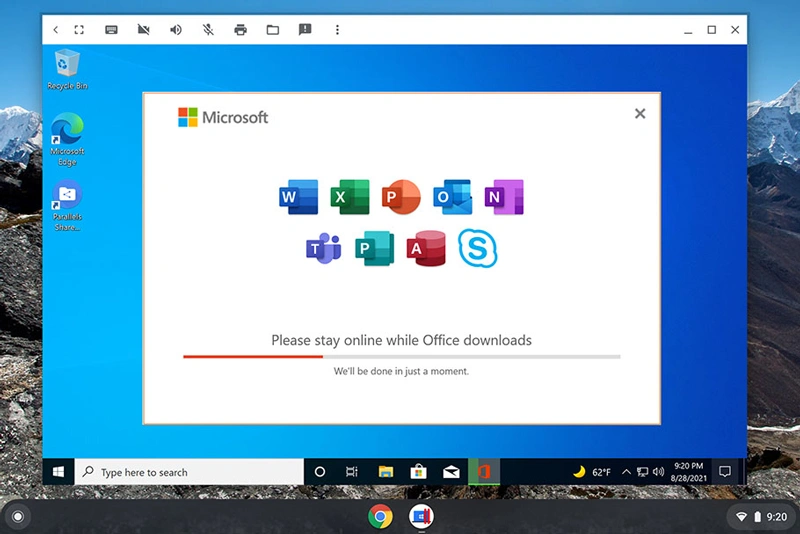This screenshot has height=534, width=800.
Task: Open Task View on Windows taskbar
Action: [352, 472]
